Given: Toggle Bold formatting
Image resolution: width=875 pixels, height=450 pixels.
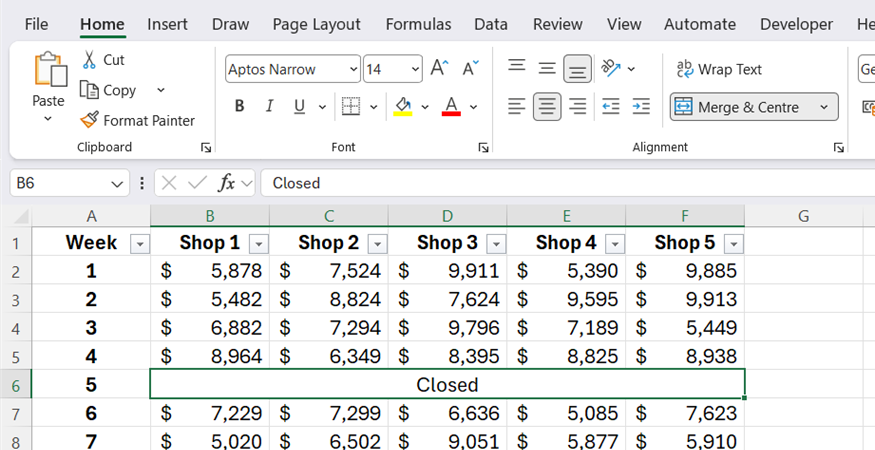Looking at the screenshot, I should tap(239, 106).
